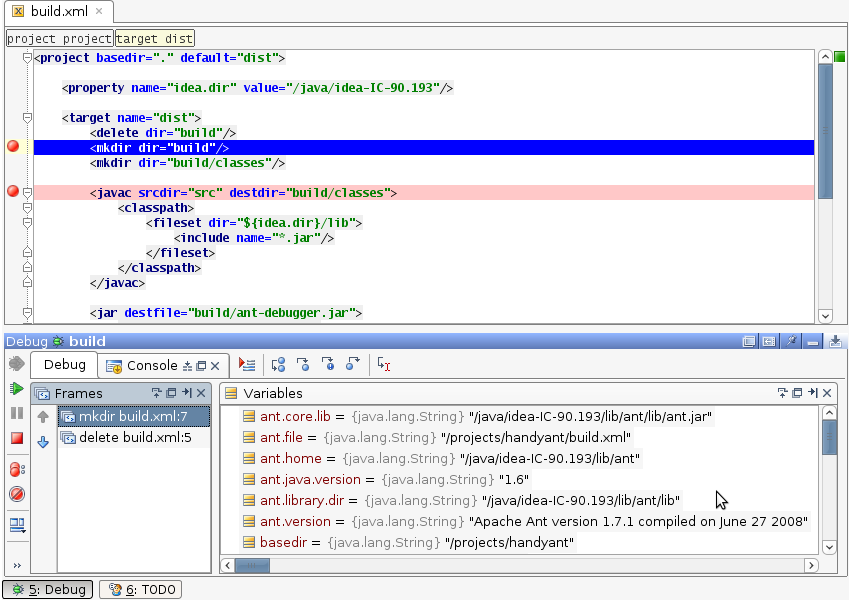The image size is (850, 600).
Task: Collapse the target dist fold marker
Action: click(28, 118)
